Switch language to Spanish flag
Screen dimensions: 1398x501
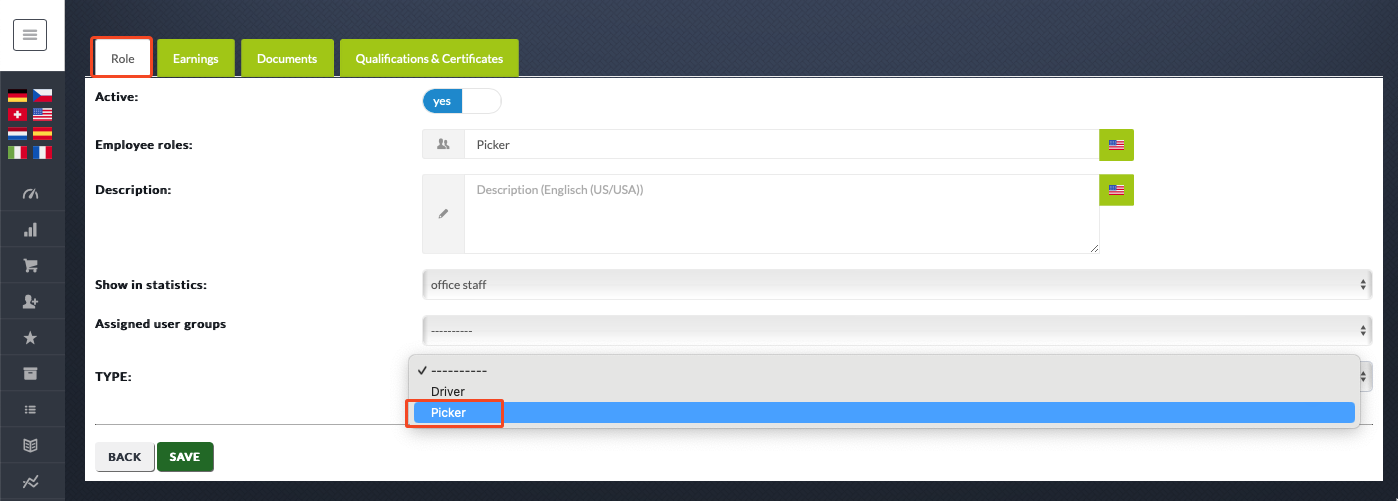tap(42, 133)
